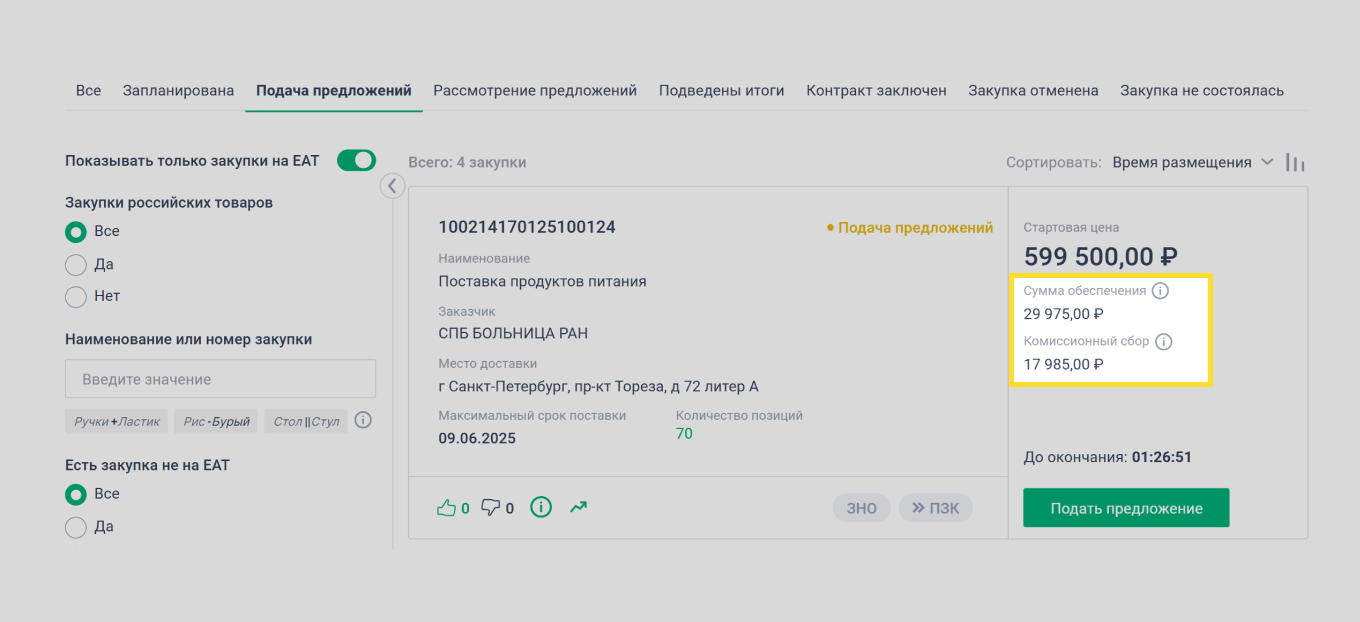Open the Рассмотрение предложений tab
This screenshot has height=622, width=1360.
tap(534, 90)
